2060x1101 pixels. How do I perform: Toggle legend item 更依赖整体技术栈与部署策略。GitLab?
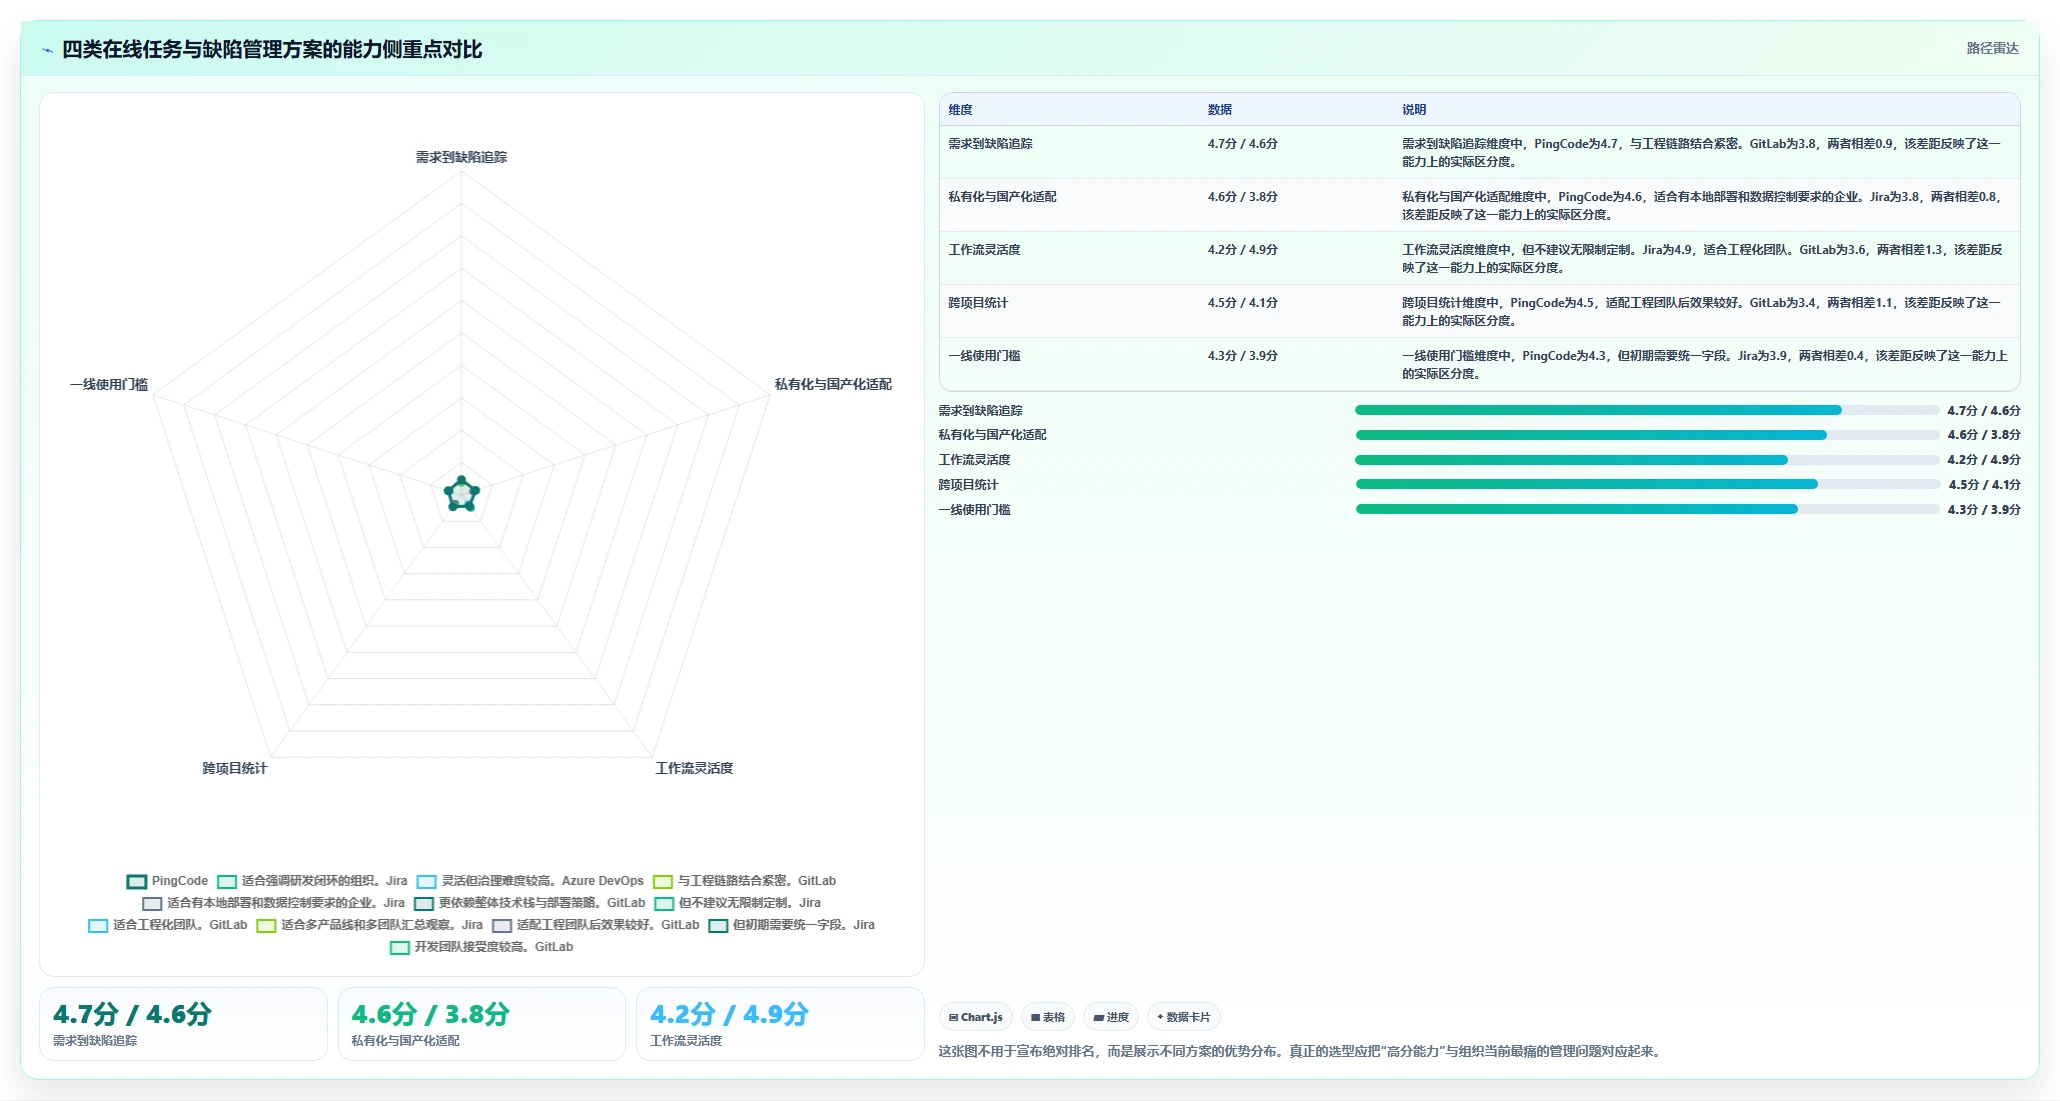click(x=530, y=903)
